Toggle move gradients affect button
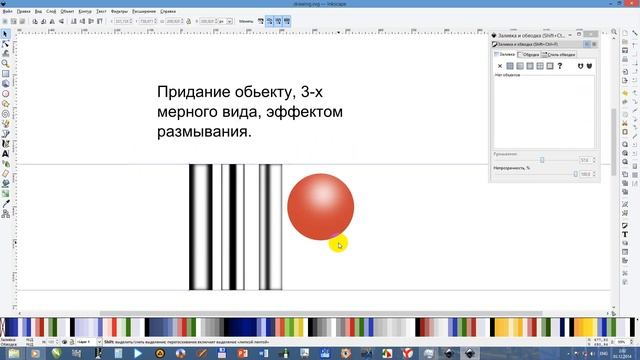This screenshot has height=360, width=640. tap(278, 21)
